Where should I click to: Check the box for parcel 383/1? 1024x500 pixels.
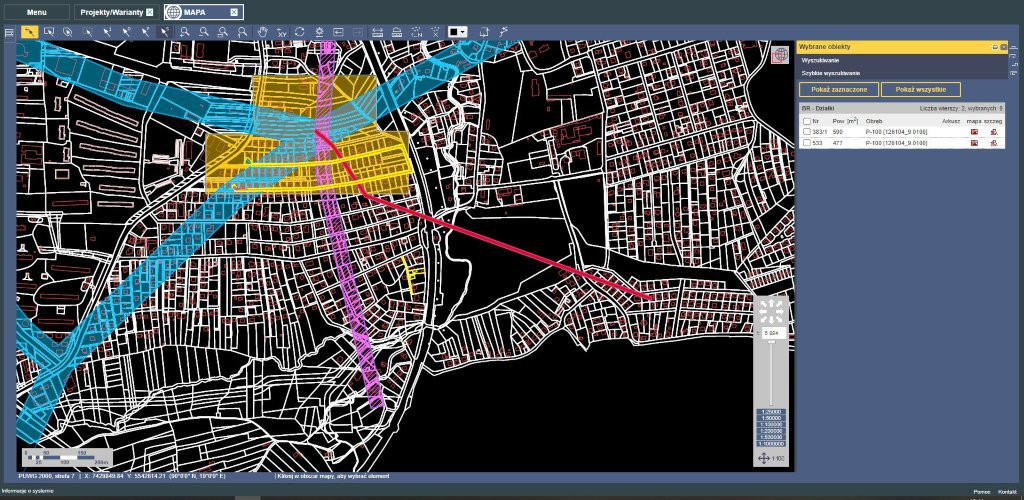pos(807,132)
